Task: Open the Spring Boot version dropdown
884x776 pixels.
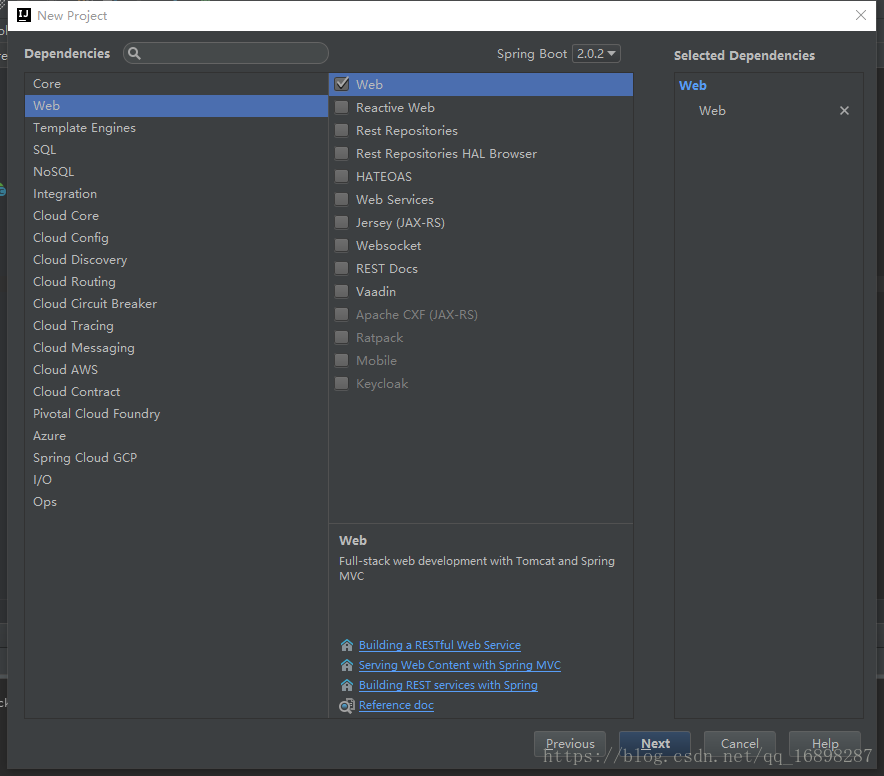Action: coord(596,54)
